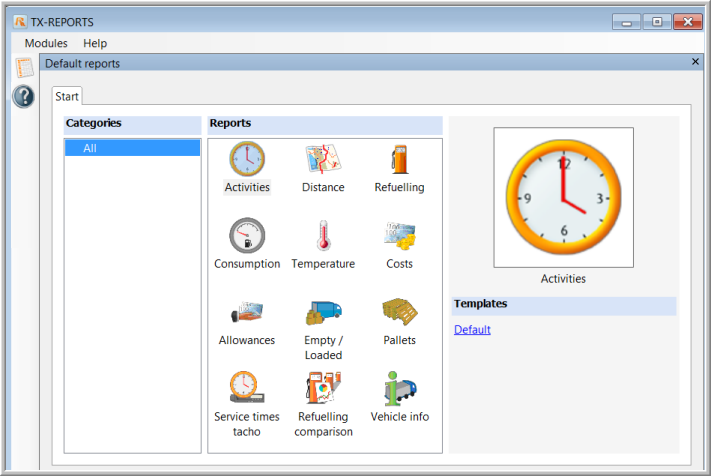Choose the Consumption gauge icon
The height and width of the screenshot is (476, 711).
point(247,235)
